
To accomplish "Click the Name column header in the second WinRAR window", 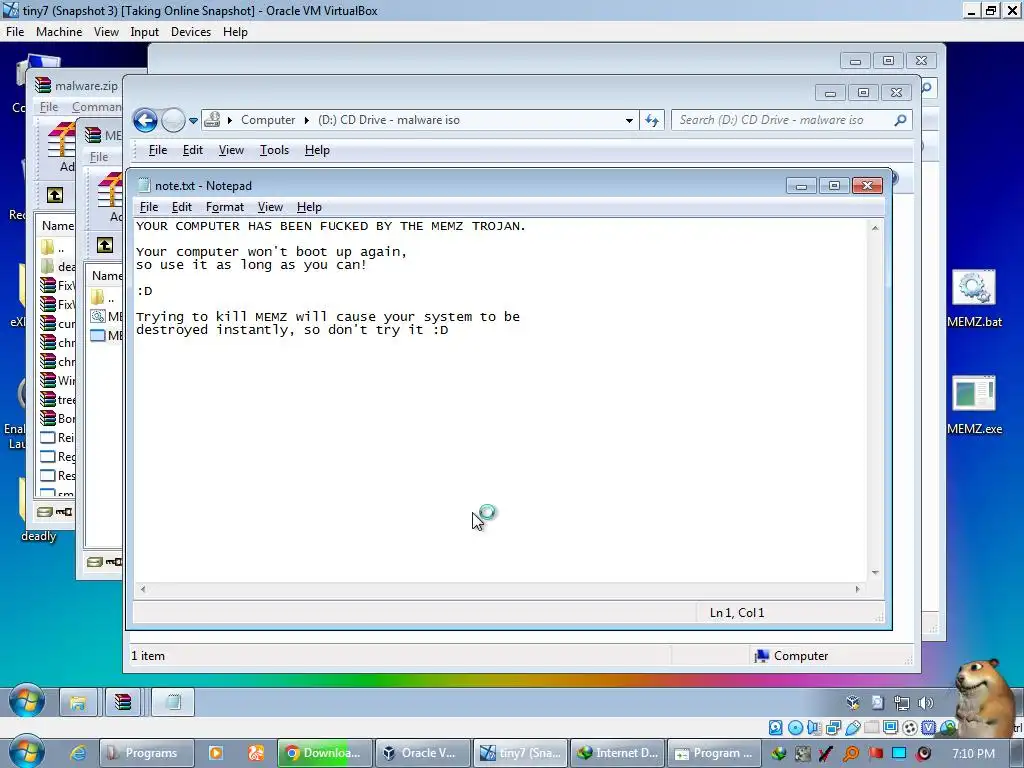I will (x=107, y=276).
